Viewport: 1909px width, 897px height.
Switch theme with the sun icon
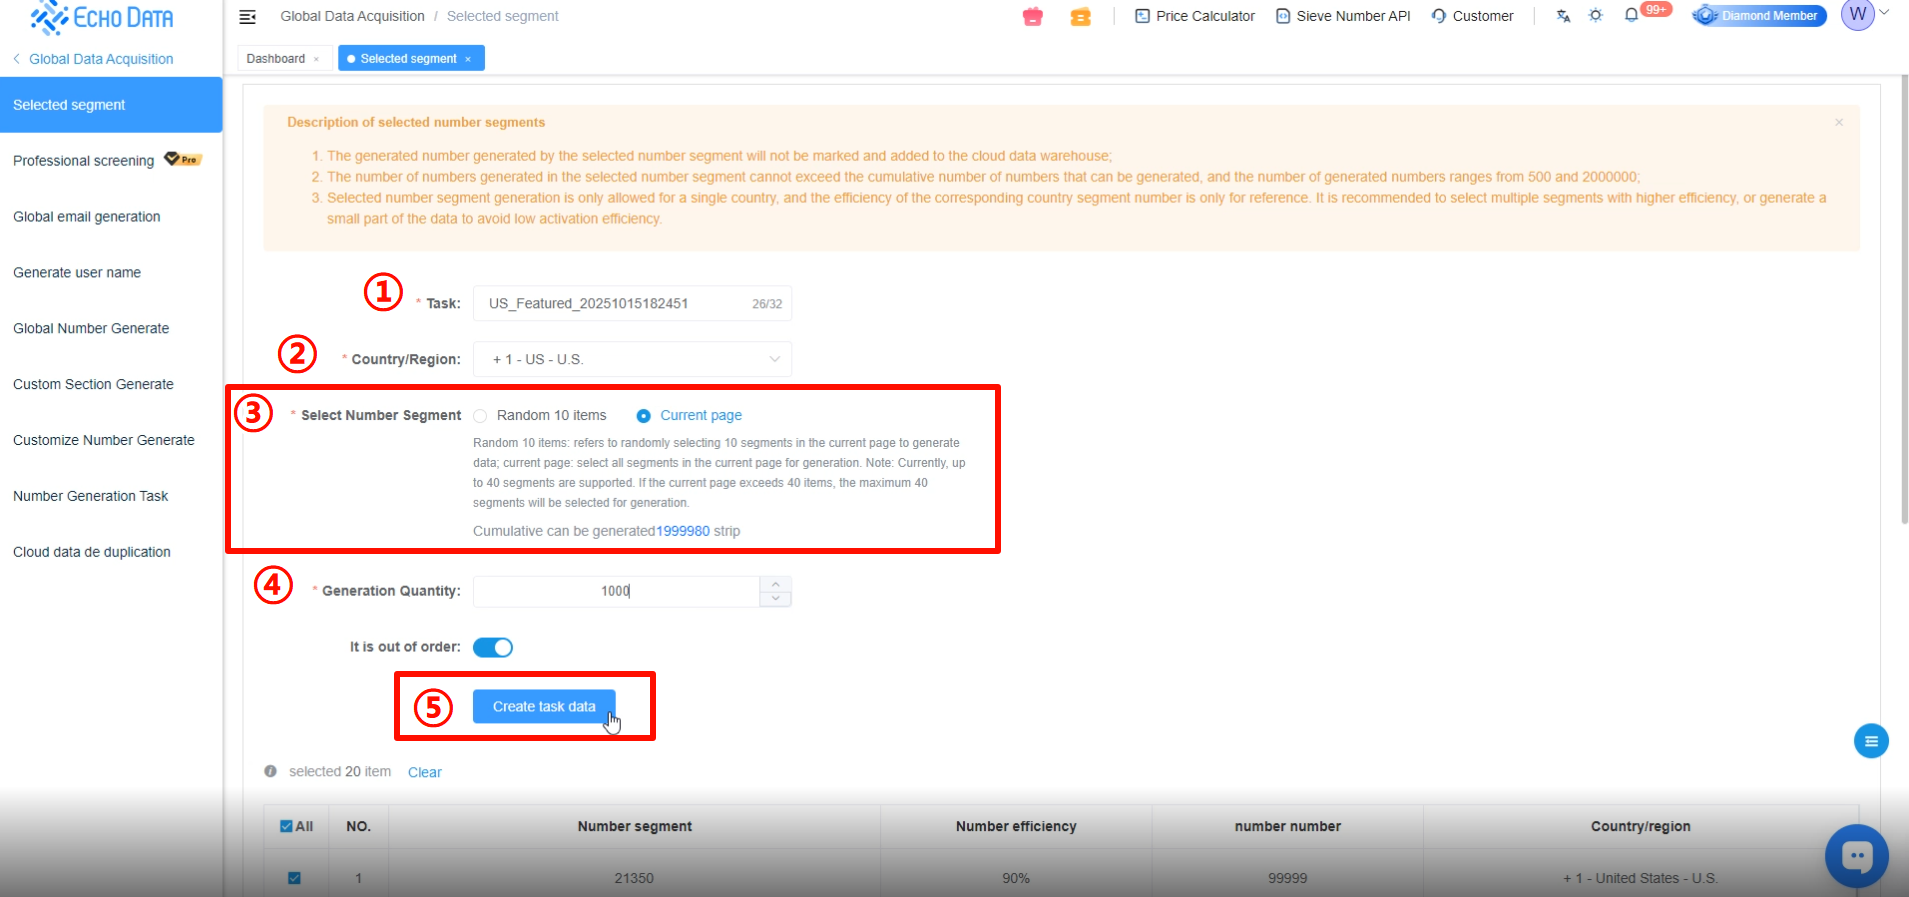[x=1596, y=15]
